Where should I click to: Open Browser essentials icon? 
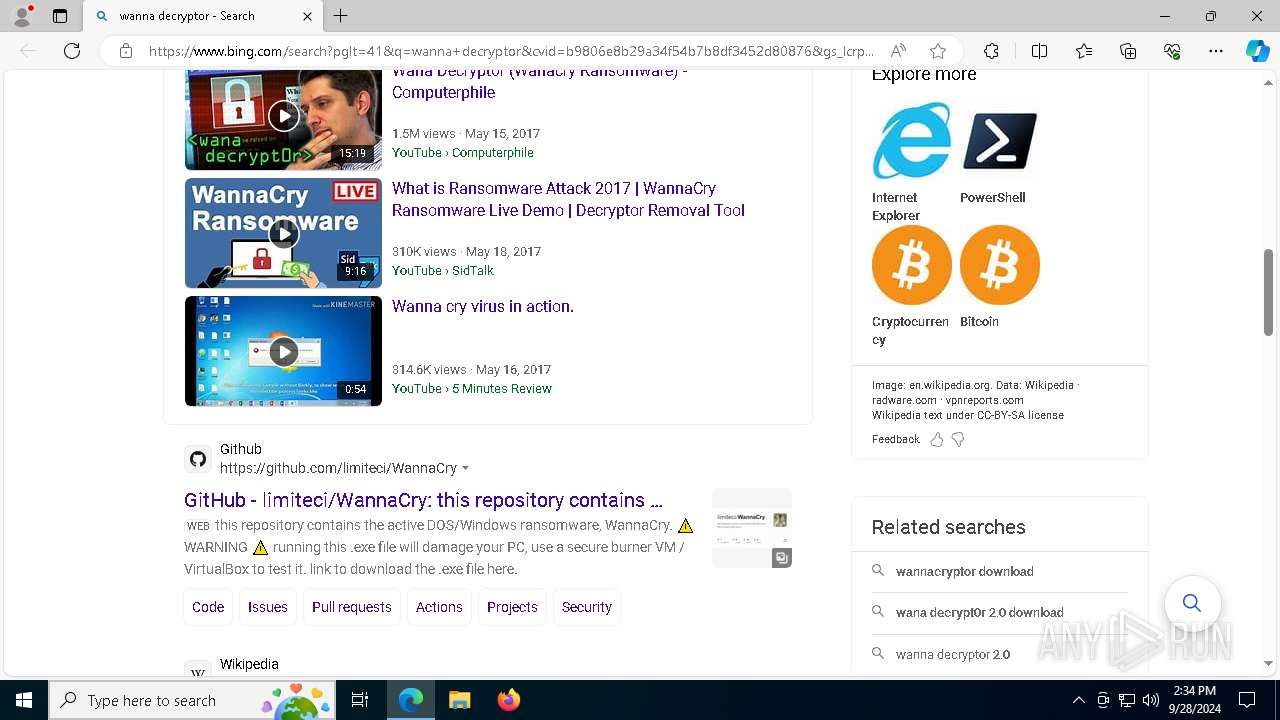pos(1172,51)
